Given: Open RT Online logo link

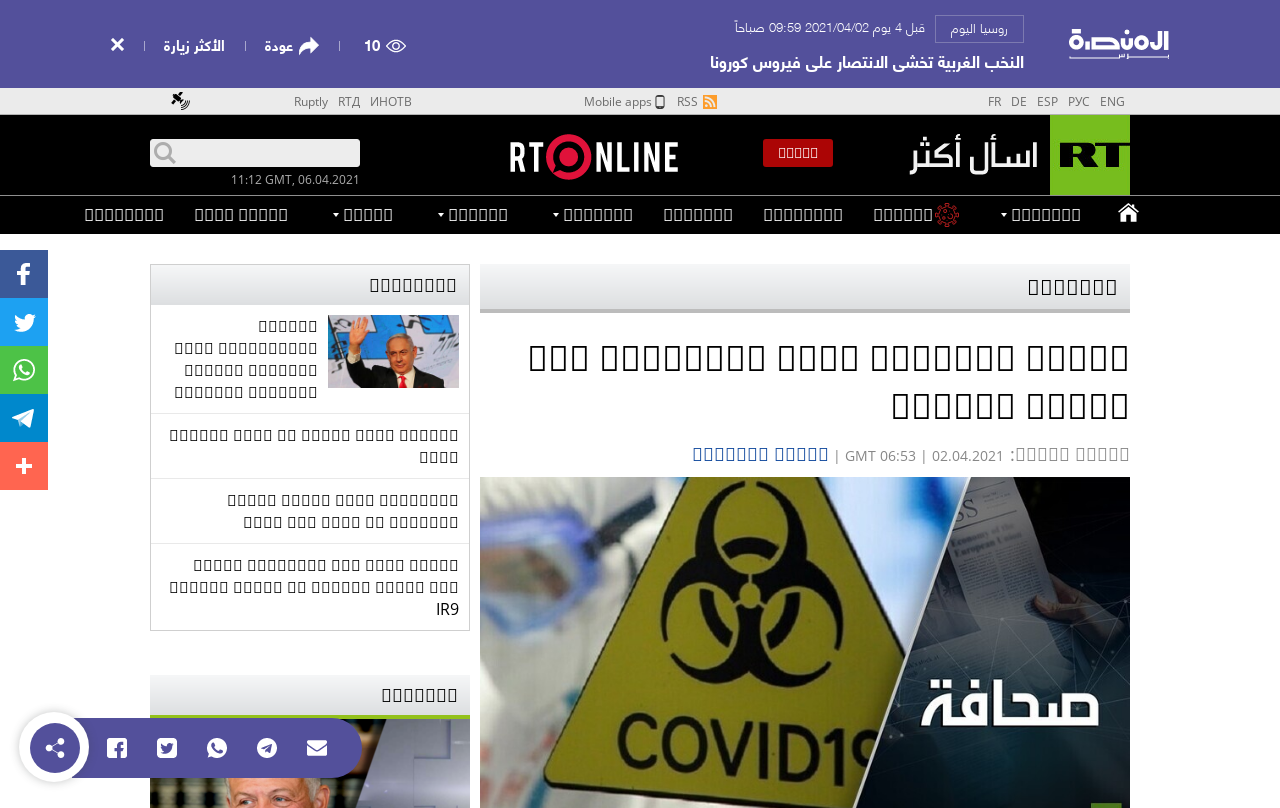Looking at the screenshot, I should click(594, 157).
